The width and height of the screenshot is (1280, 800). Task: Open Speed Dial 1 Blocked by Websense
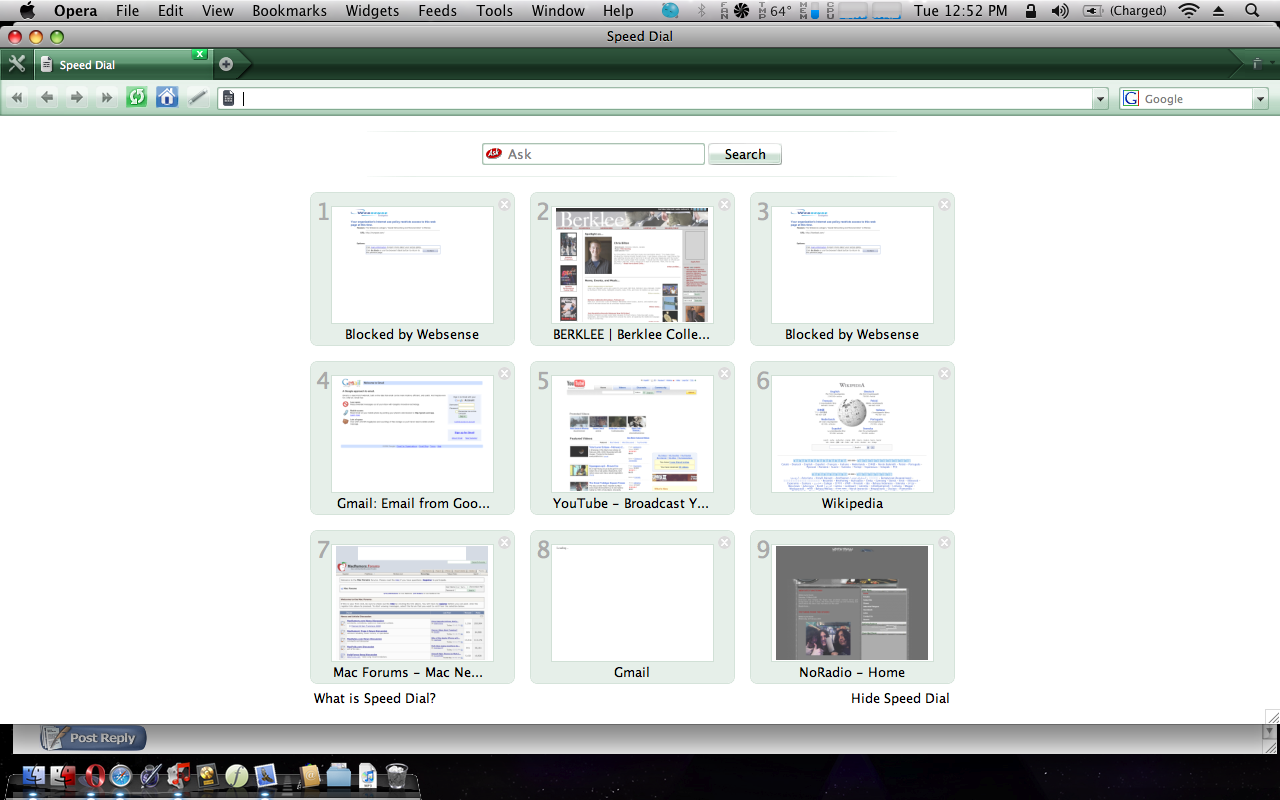[412, 265]
